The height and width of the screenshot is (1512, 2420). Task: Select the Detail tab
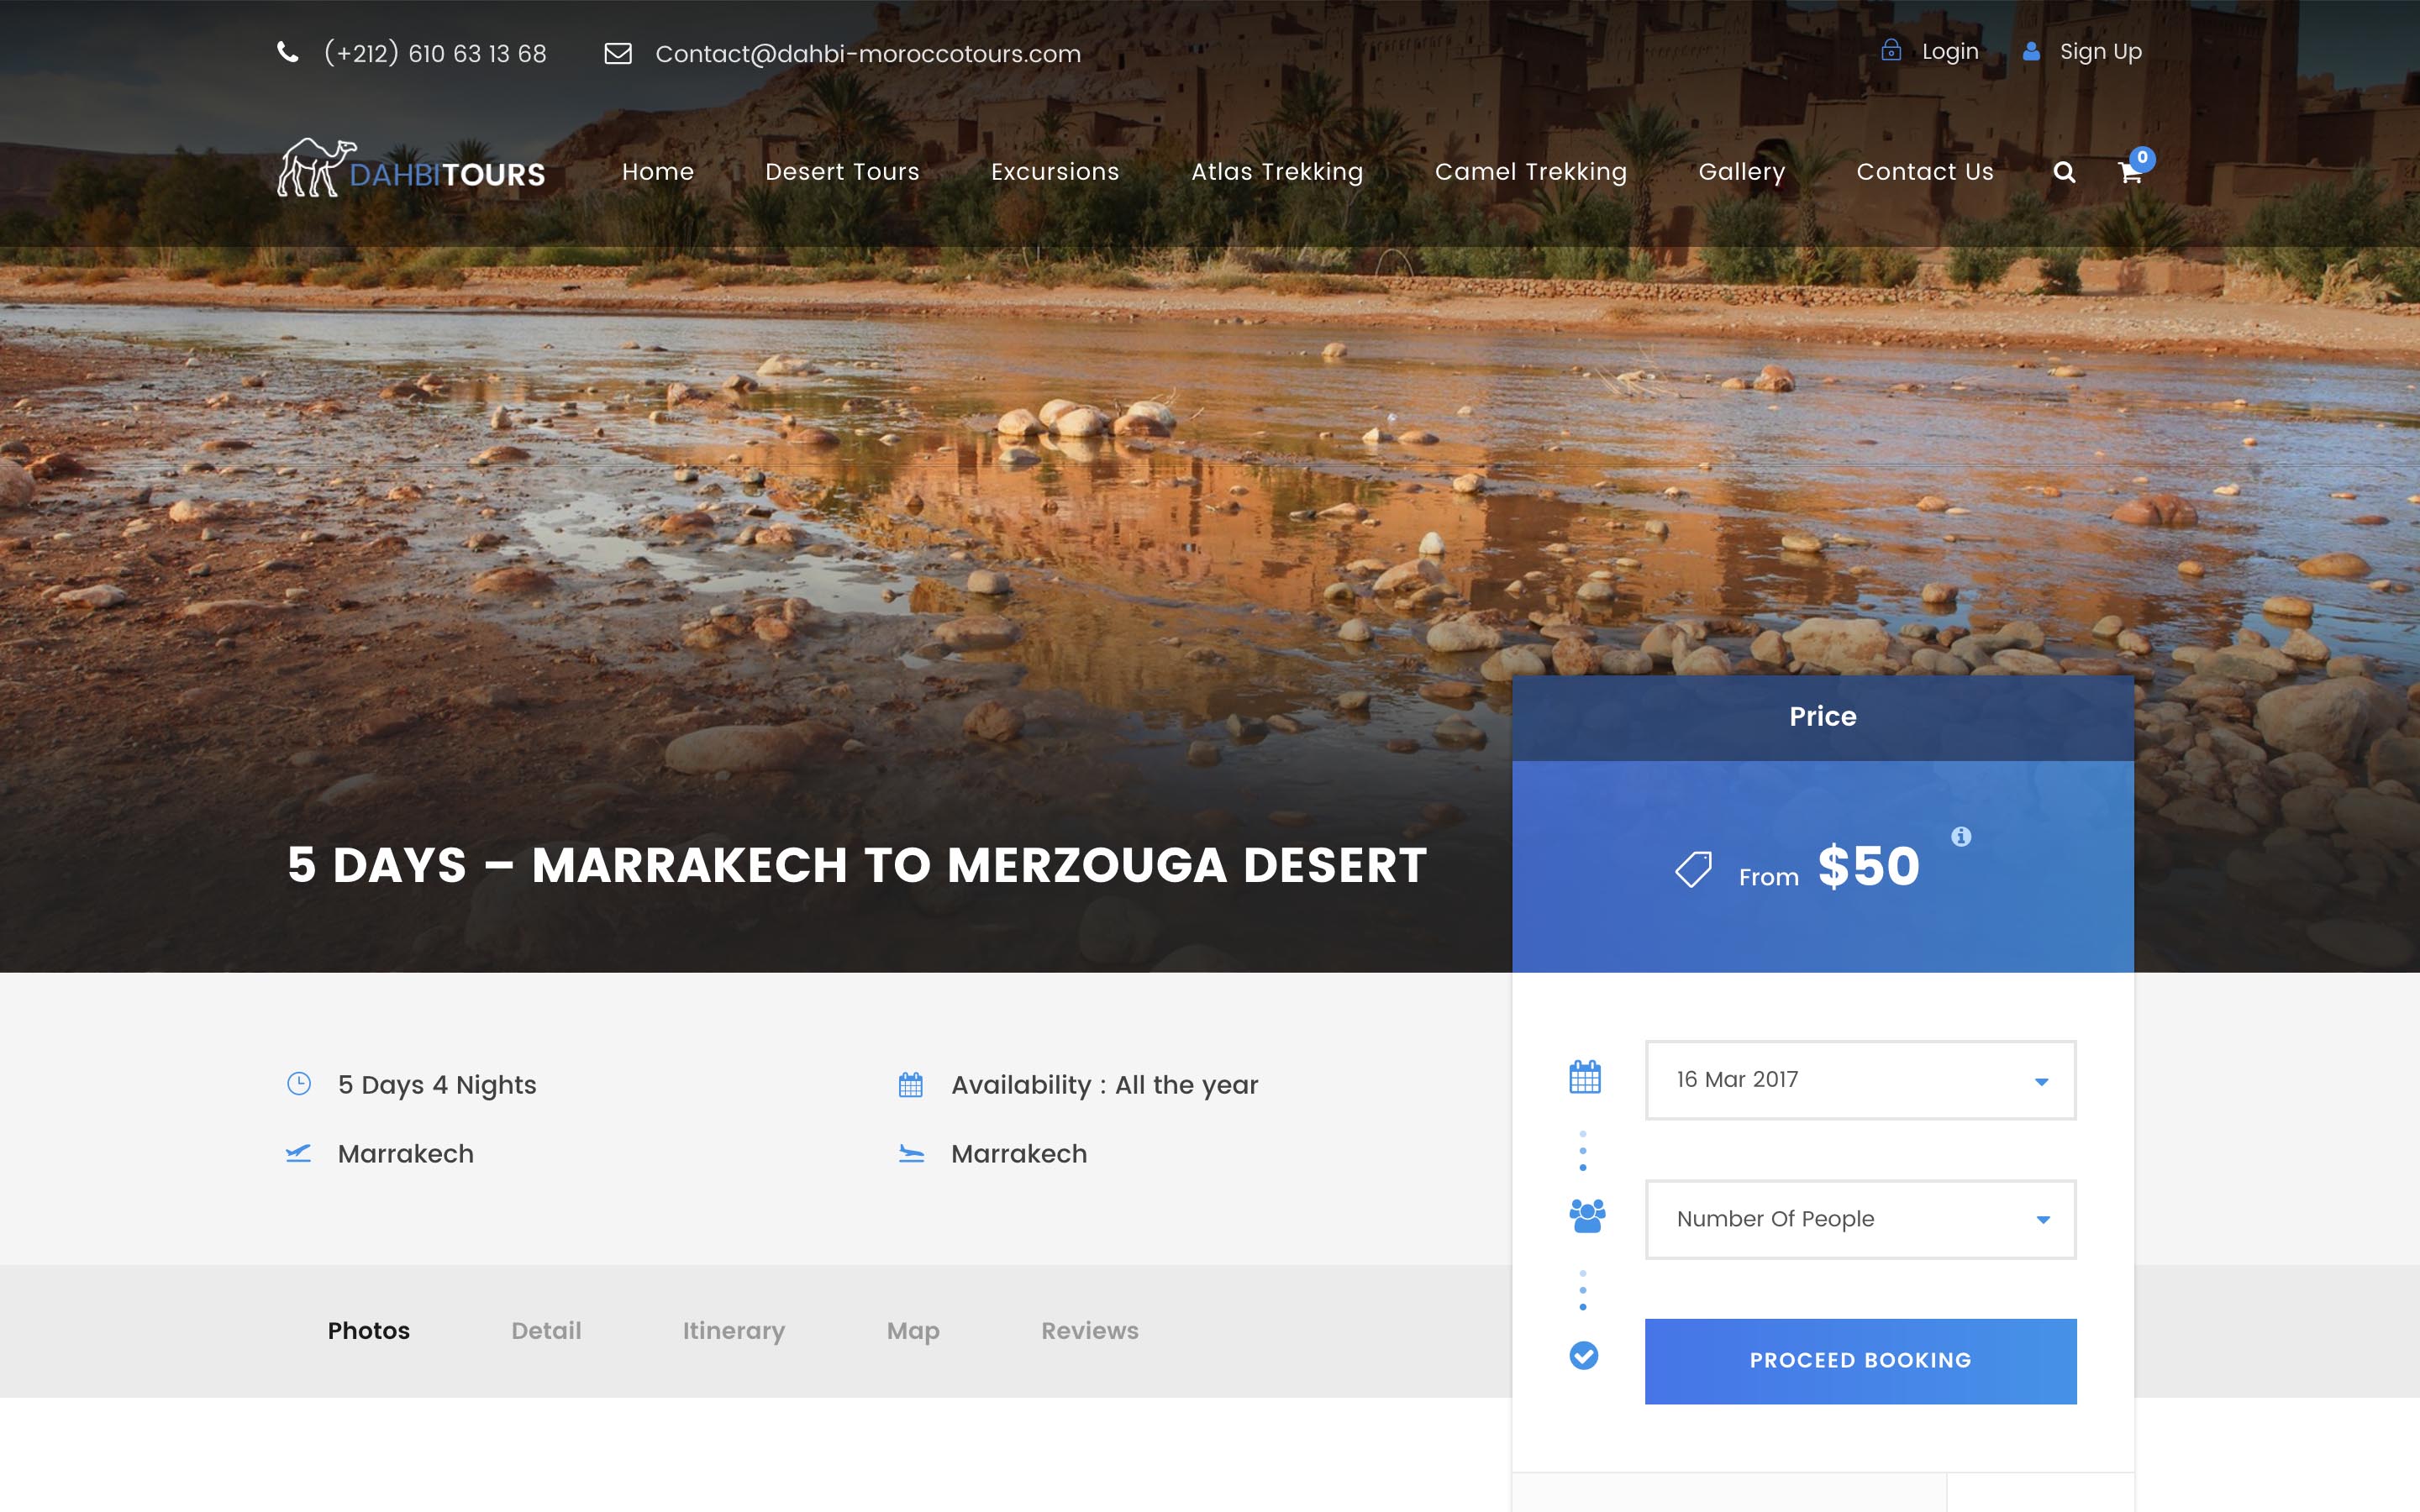point(546,1331)
